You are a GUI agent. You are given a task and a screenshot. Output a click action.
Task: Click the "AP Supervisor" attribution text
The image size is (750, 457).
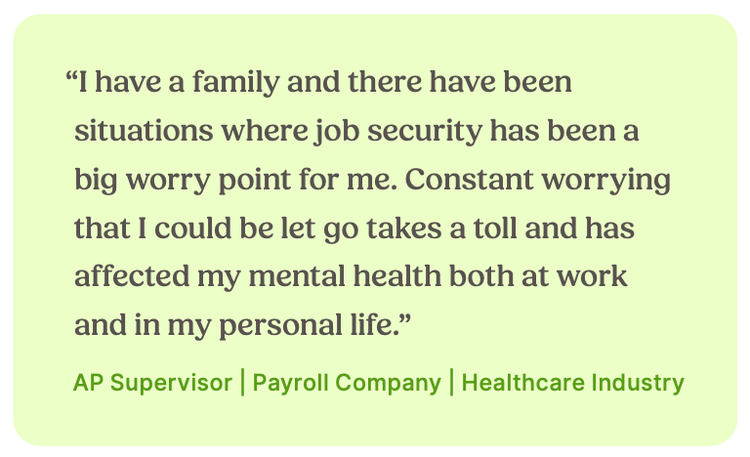click(x=153, y=383)
